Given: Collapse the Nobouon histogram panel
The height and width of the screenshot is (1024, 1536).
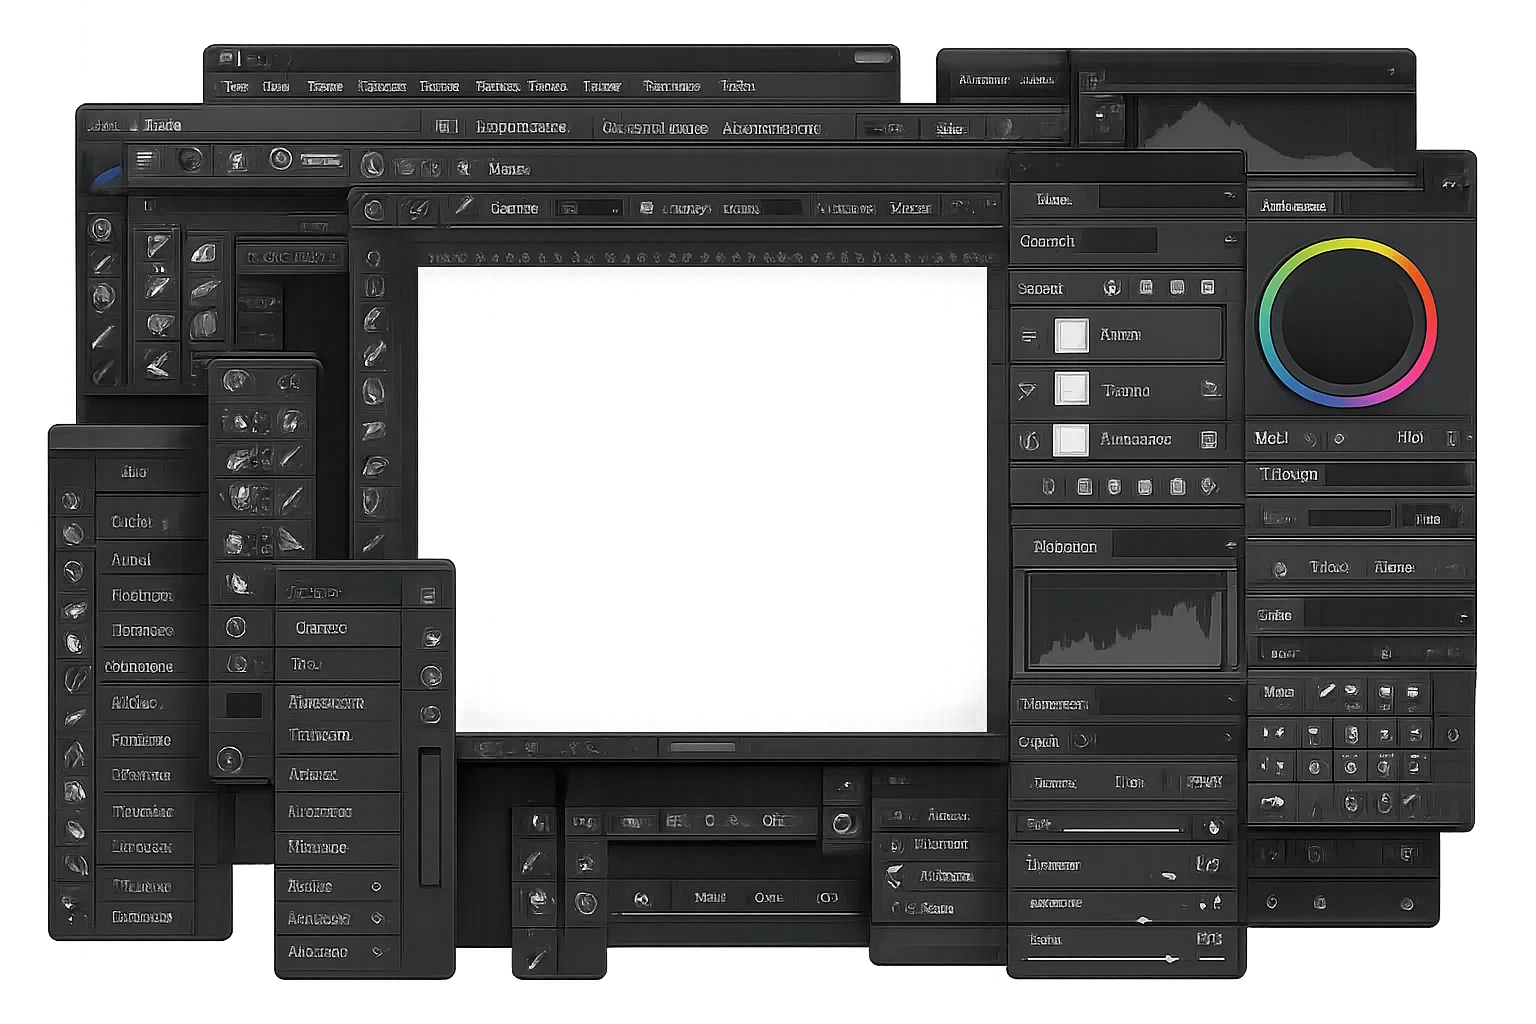Looking at the screenshot, I should click(x=1230, y=546).
